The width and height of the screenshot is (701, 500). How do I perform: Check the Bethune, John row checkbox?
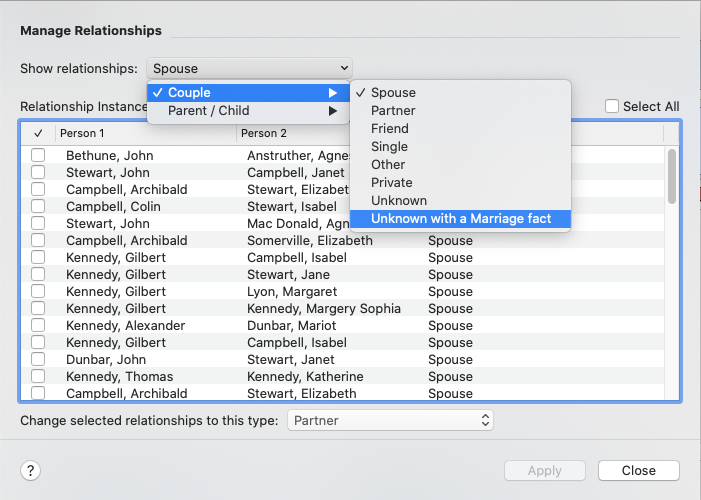(x=38, y=155)
